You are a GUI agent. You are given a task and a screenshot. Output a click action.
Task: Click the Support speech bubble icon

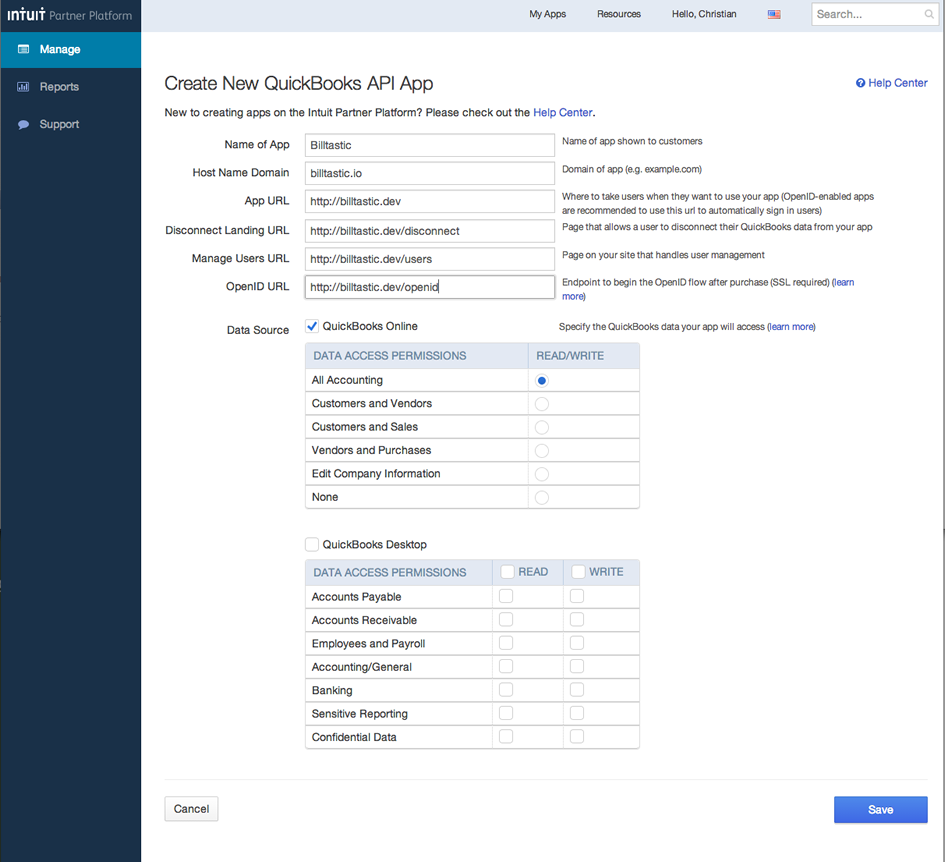(x=24, y=124)
